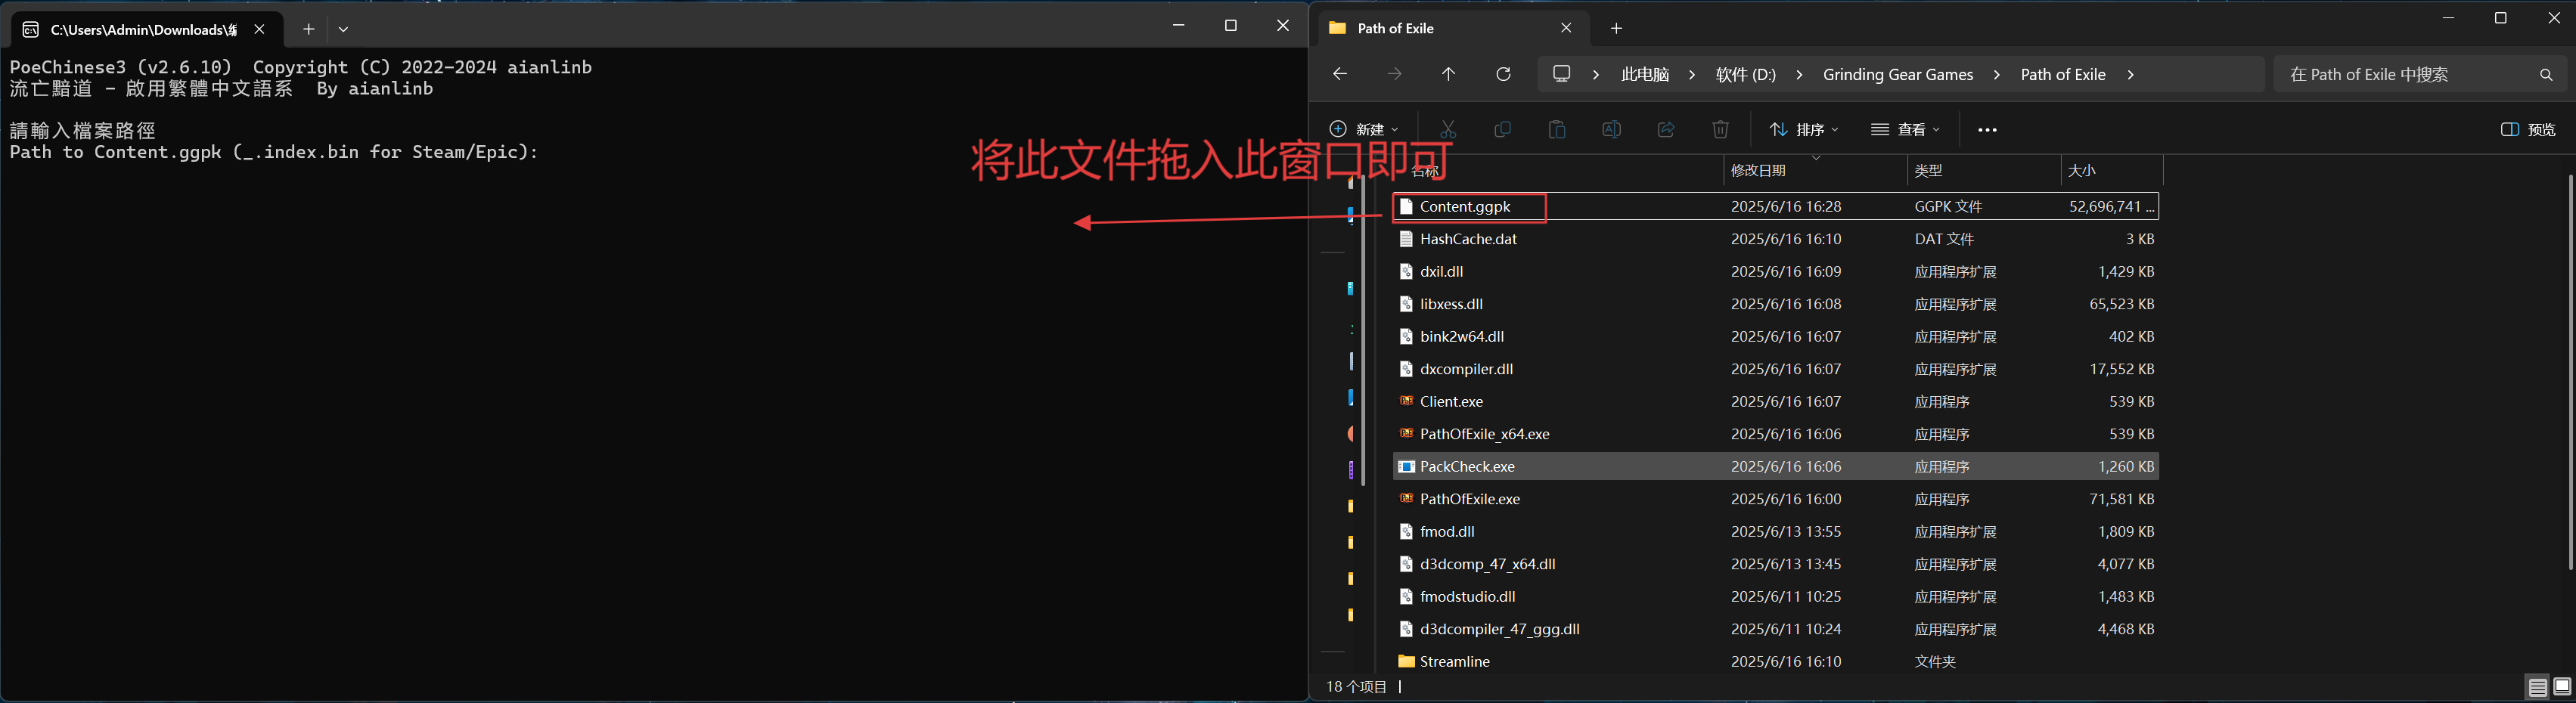The width and height of the screenshot is (2576, 703).
Task: Expand the chevron after Path of Exile breadcrumb
Action: point(2130,75)
